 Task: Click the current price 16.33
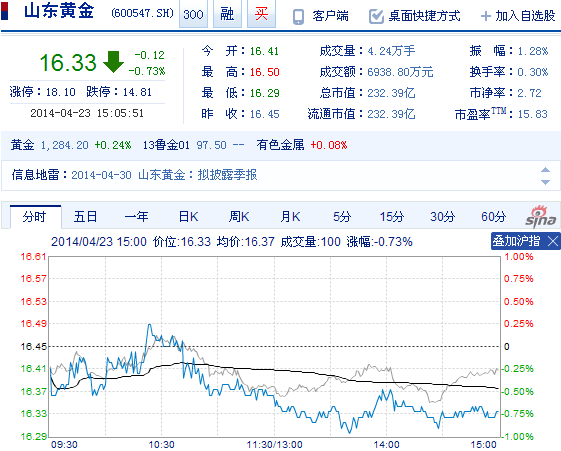pos(68,62)
